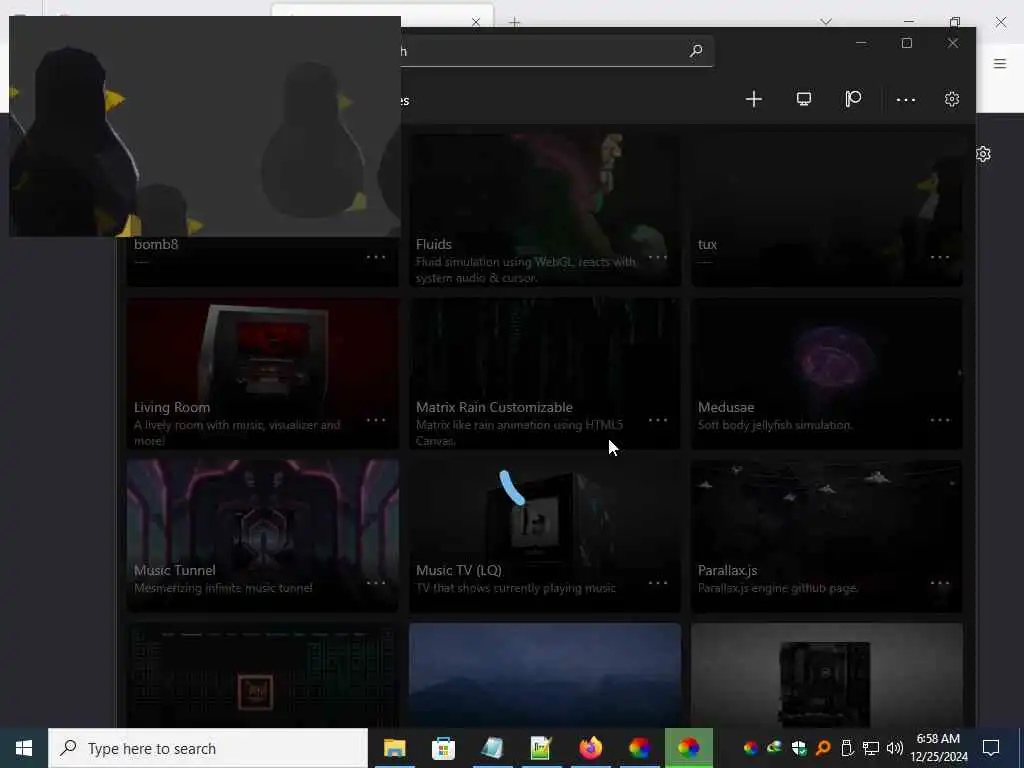Open the monitor control panel icon

click(x=804, y=99)
